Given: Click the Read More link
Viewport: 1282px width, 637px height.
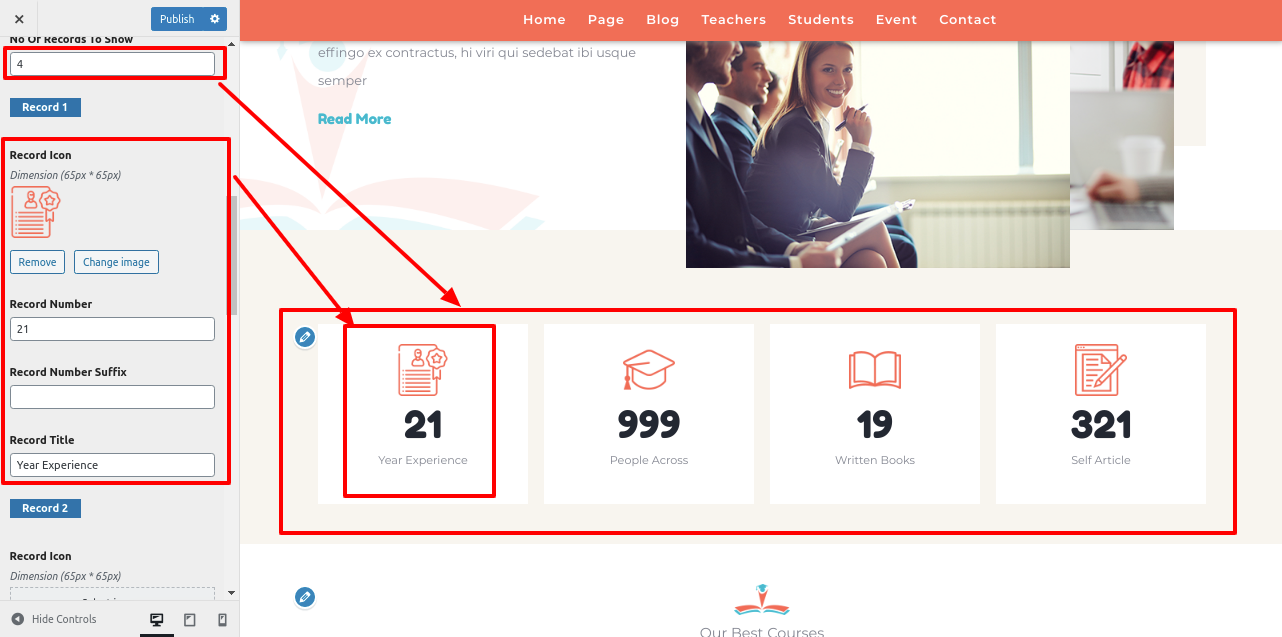Looking at the screenshot, I should tap(354, 119).
